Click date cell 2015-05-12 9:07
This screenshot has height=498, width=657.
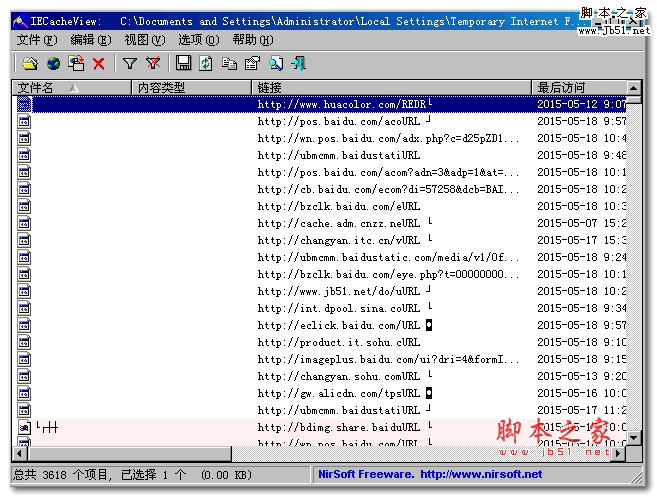[582, 104]
